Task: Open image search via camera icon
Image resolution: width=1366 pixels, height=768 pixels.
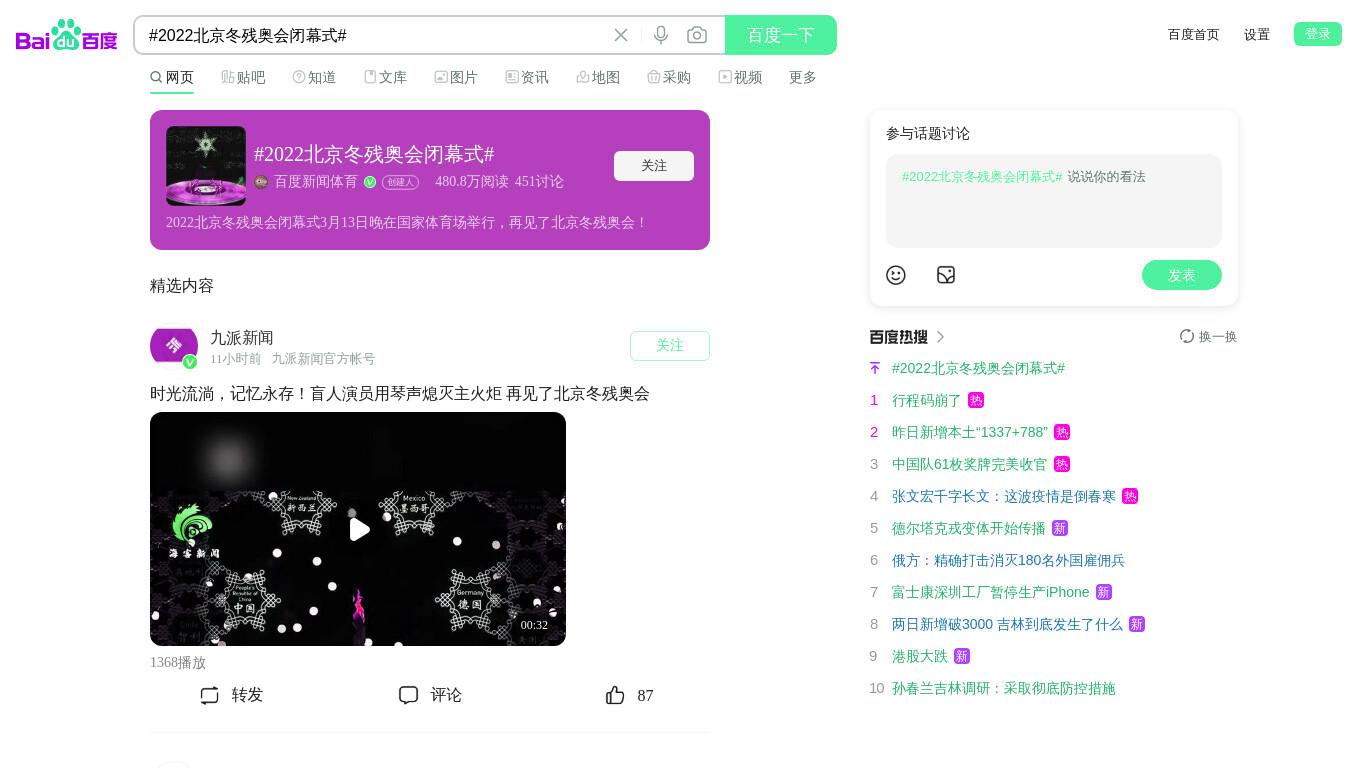Action: pyautogui.click(x=697, y=35)
